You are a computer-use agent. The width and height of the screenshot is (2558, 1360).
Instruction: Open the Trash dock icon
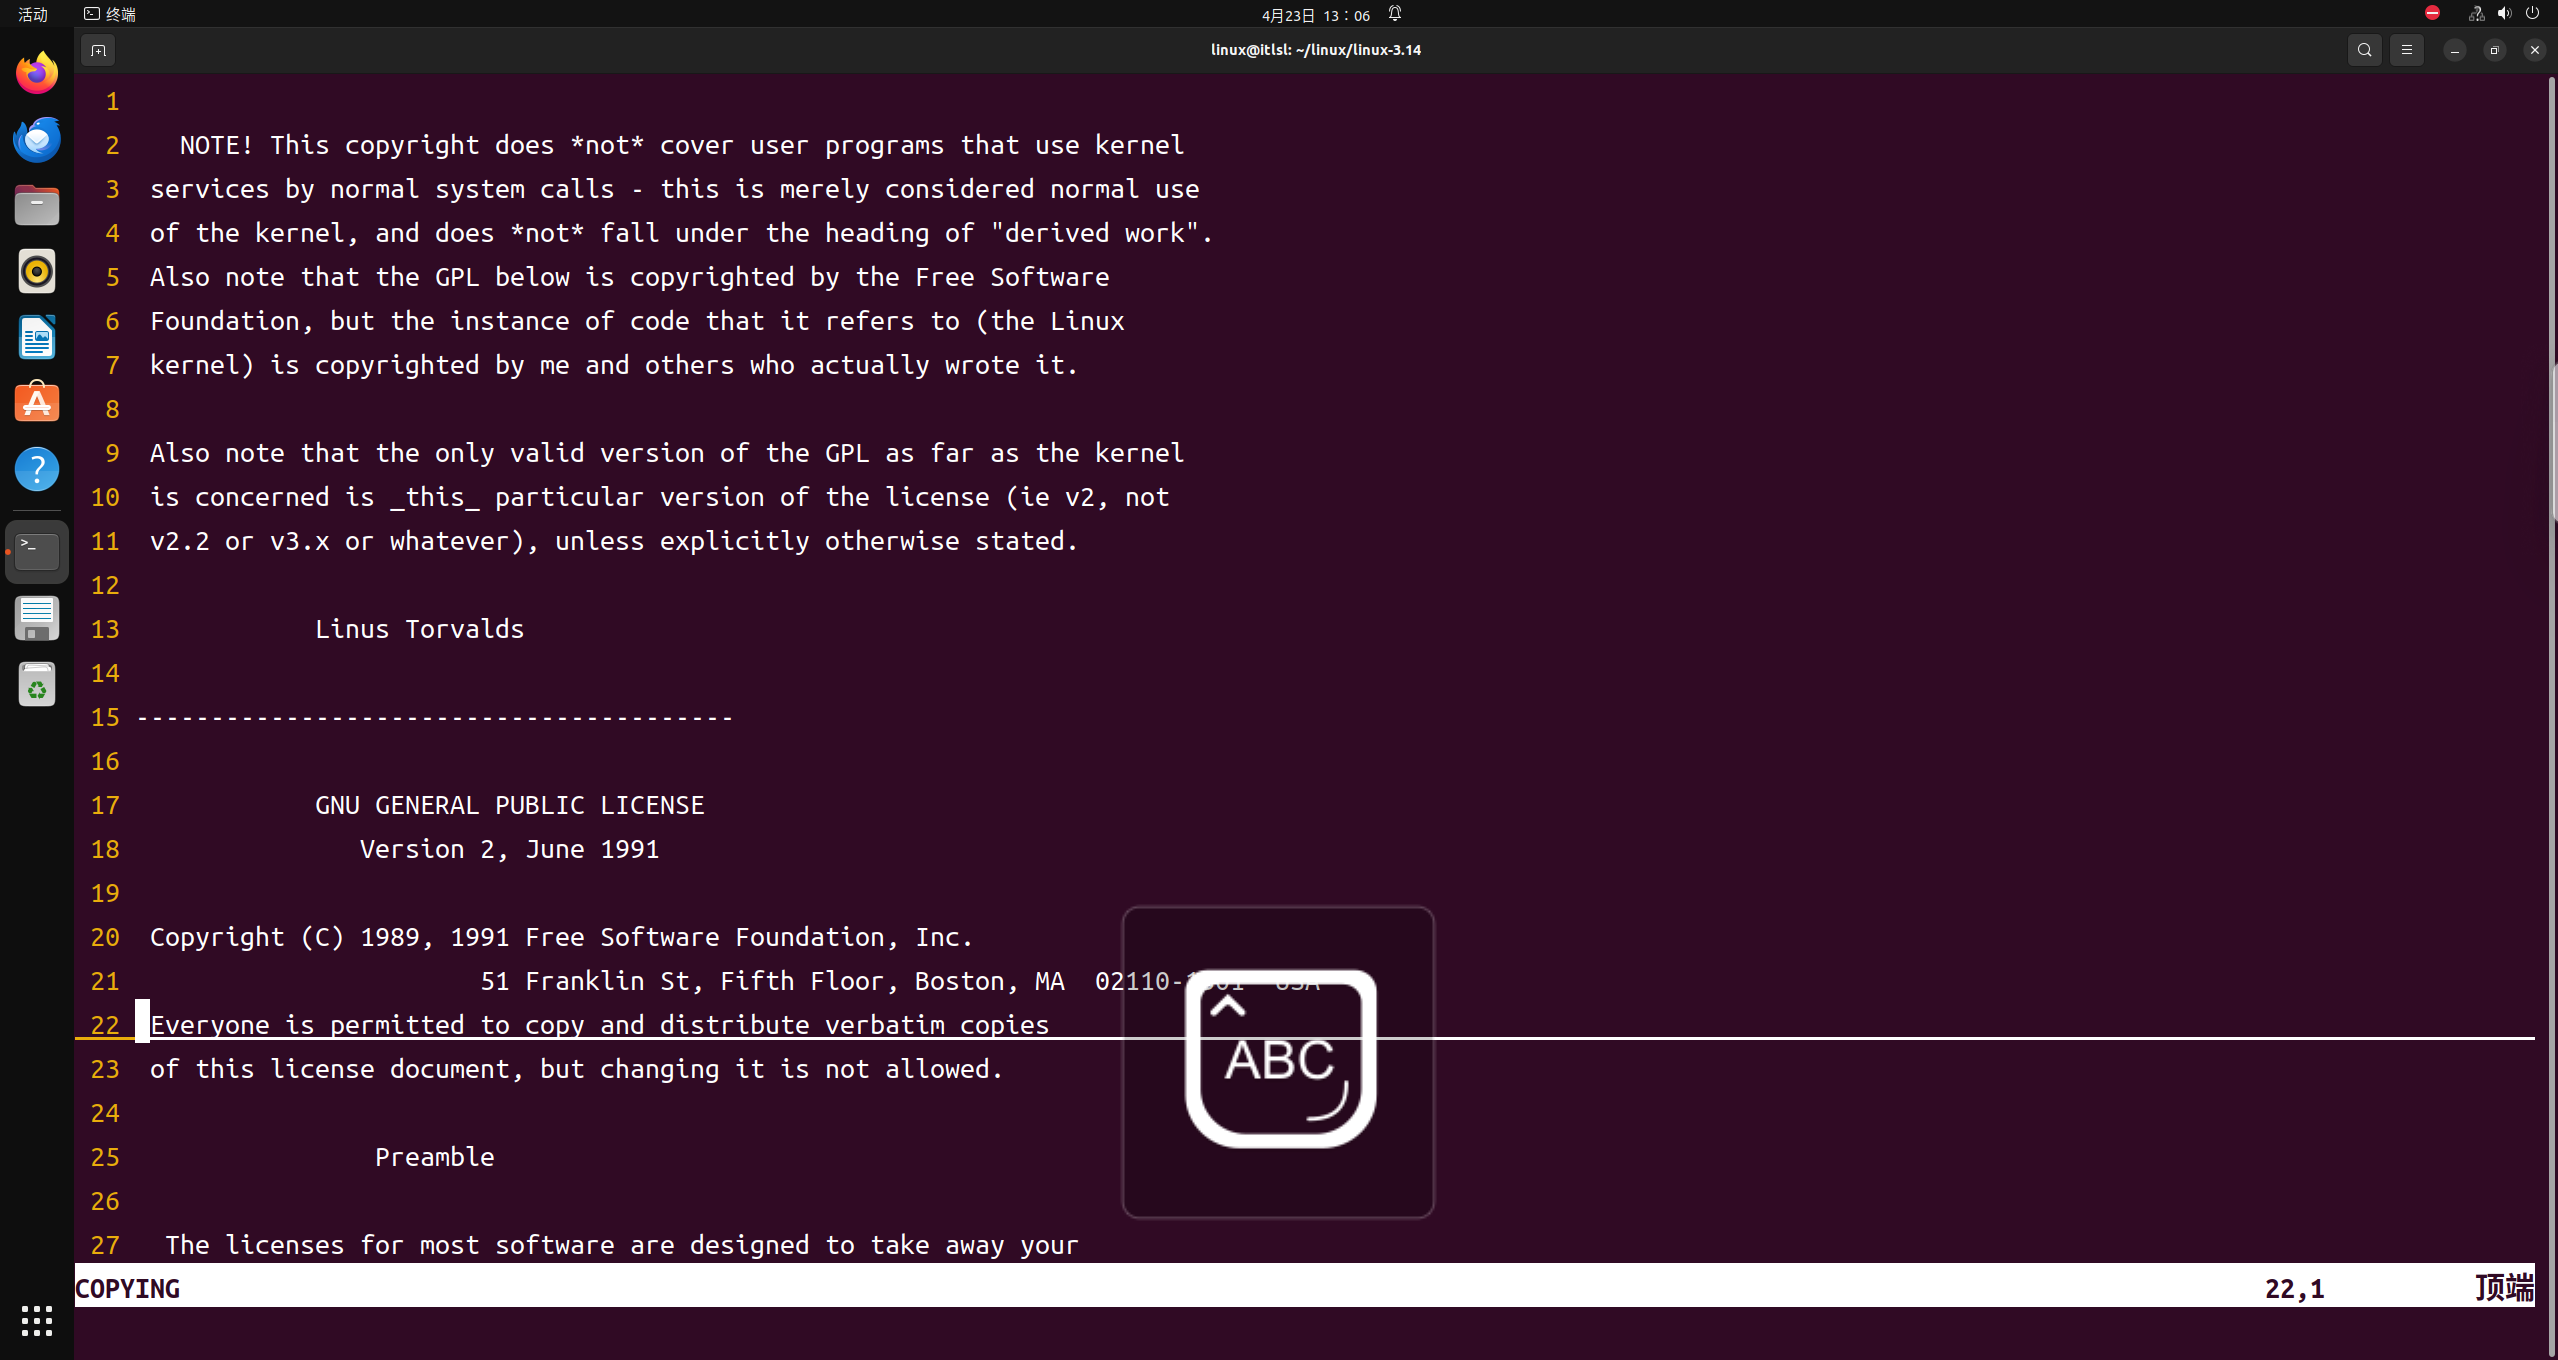tap(37, 685)
